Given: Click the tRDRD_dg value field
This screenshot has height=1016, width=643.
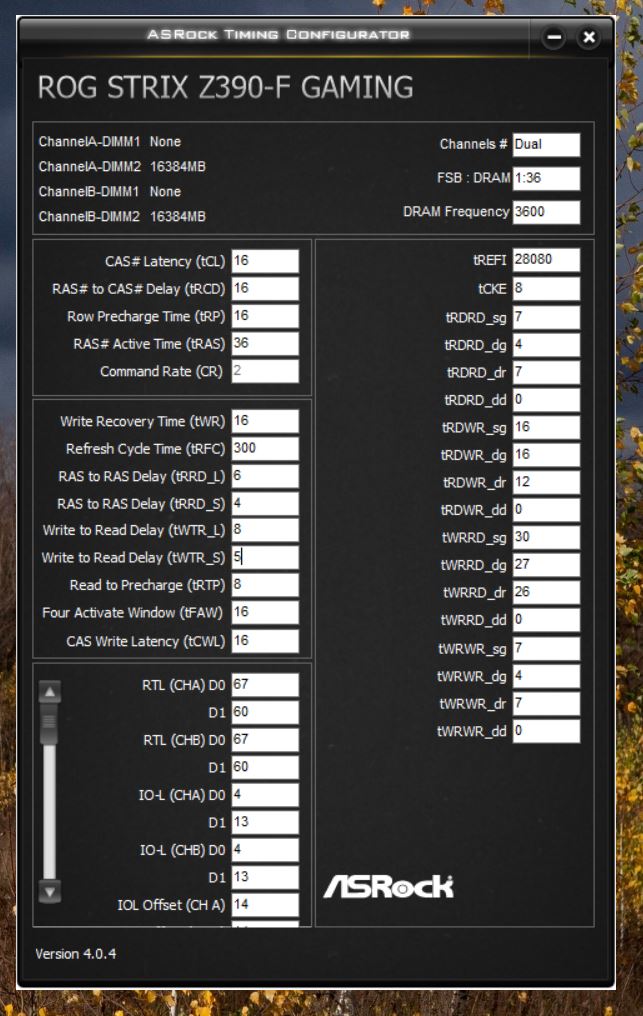Looking at the screenshot, I should coord(546,345).
